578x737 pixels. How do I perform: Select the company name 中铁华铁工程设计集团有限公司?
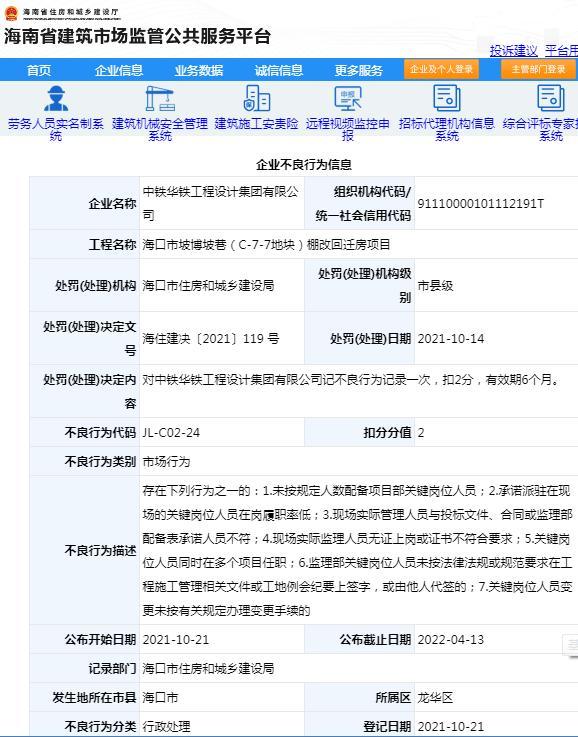(x=220, y=204)
